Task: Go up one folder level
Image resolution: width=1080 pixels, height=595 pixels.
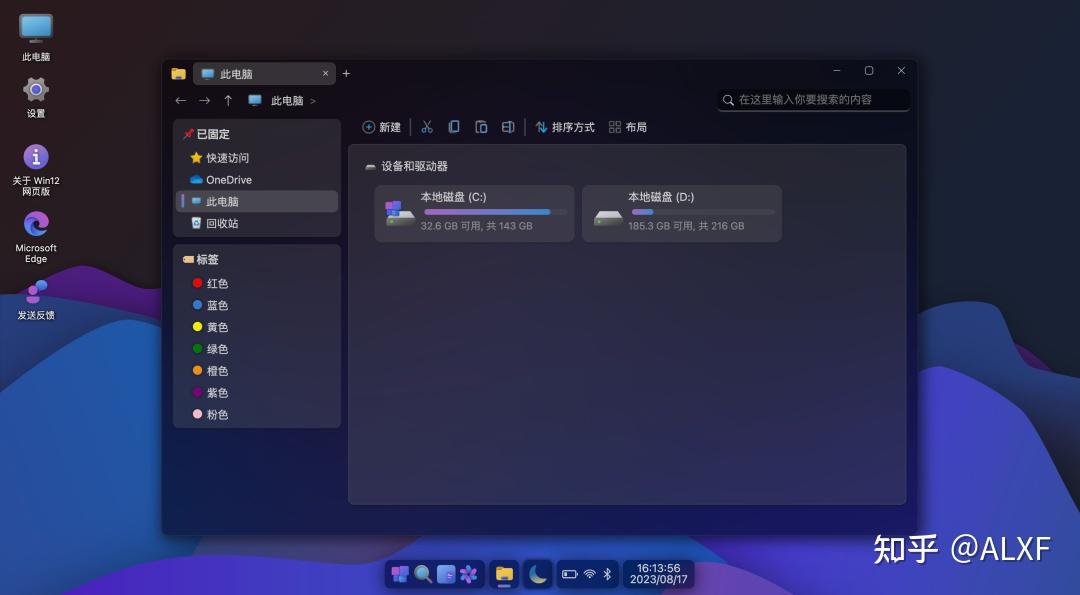Action: 228,101
